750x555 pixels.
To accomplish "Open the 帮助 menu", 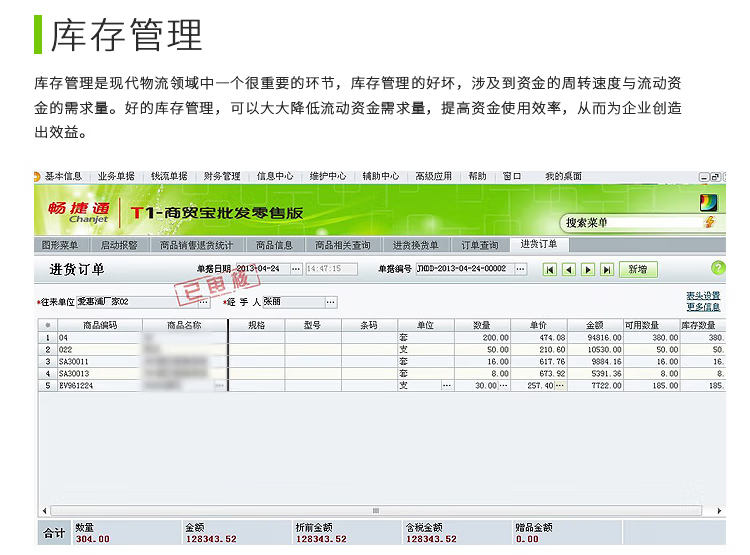I will pyautogui.click(x=477, y=177).
